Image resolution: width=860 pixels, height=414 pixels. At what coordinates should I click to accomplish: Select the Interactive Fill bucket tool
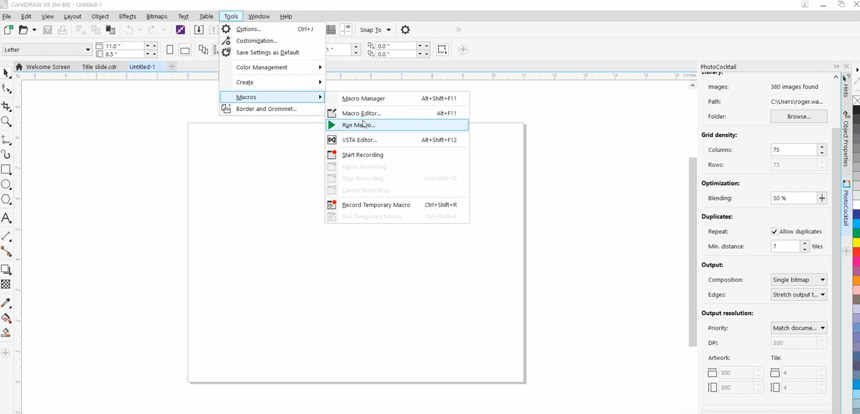[x=6, y=318]
